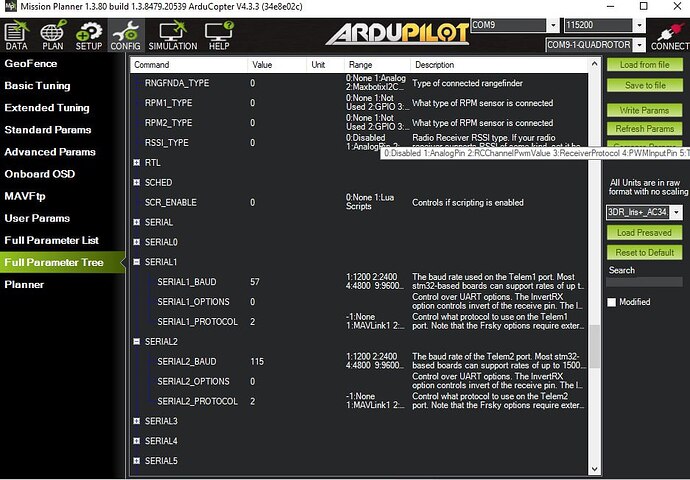Open the CONFIG tuning screen
The height and width of the screenshot is (480, 690).
(125, 35)
